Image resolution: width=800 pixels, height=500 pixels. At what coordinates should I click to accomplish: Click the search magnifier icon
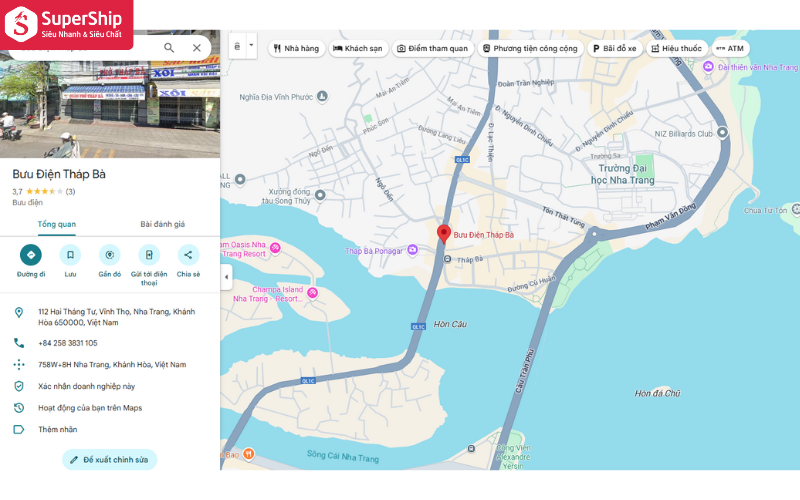[169, 47]
